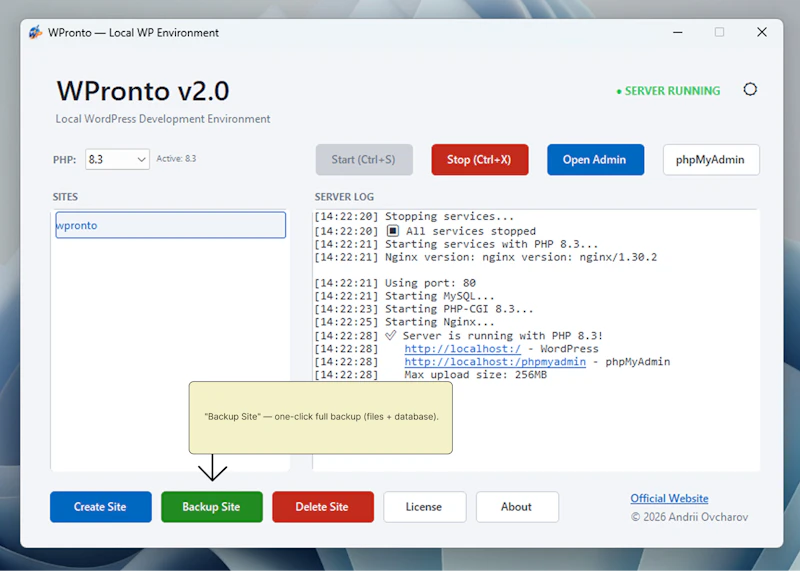Viewport: 800px width, 571px height.
Task: Click the 'Server is running with PHP 8.3!' line
Action: 459,336
